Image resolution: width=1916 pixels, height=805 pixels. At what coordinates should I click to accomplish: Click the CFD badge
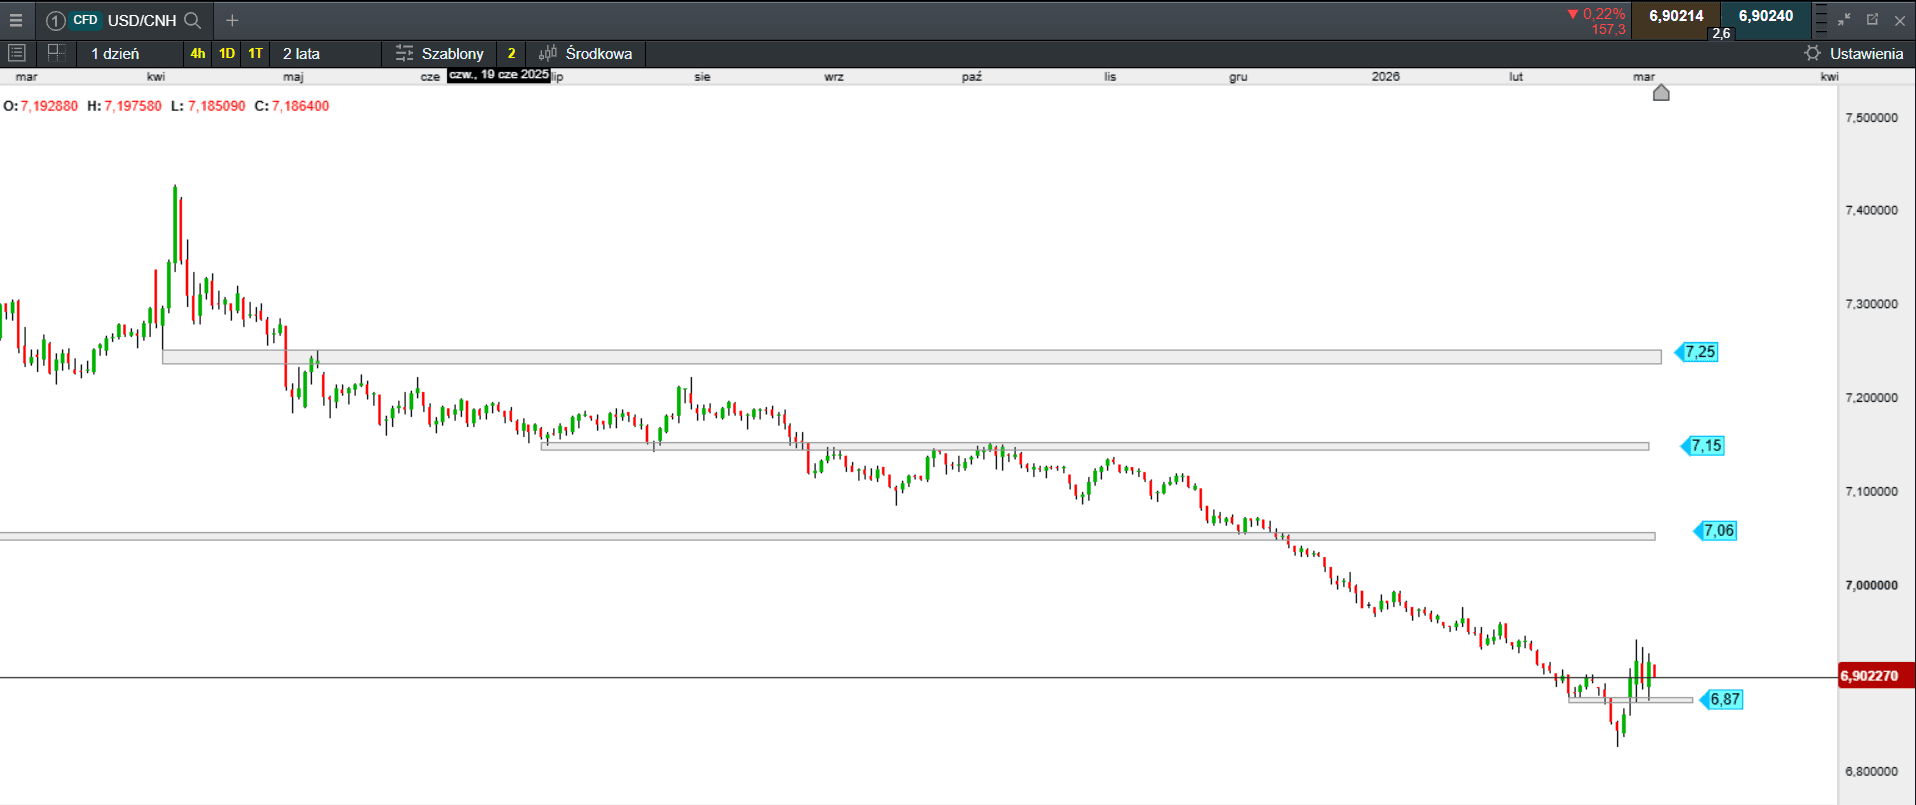86,20
